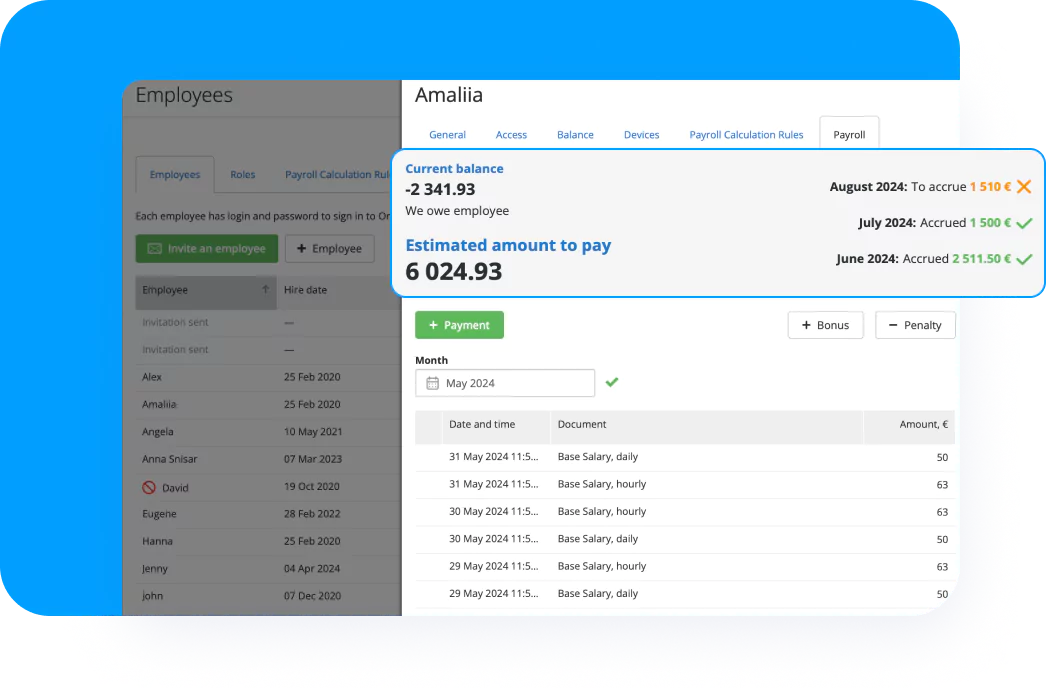Click the blocked icon next to David

tap(149, 488)
